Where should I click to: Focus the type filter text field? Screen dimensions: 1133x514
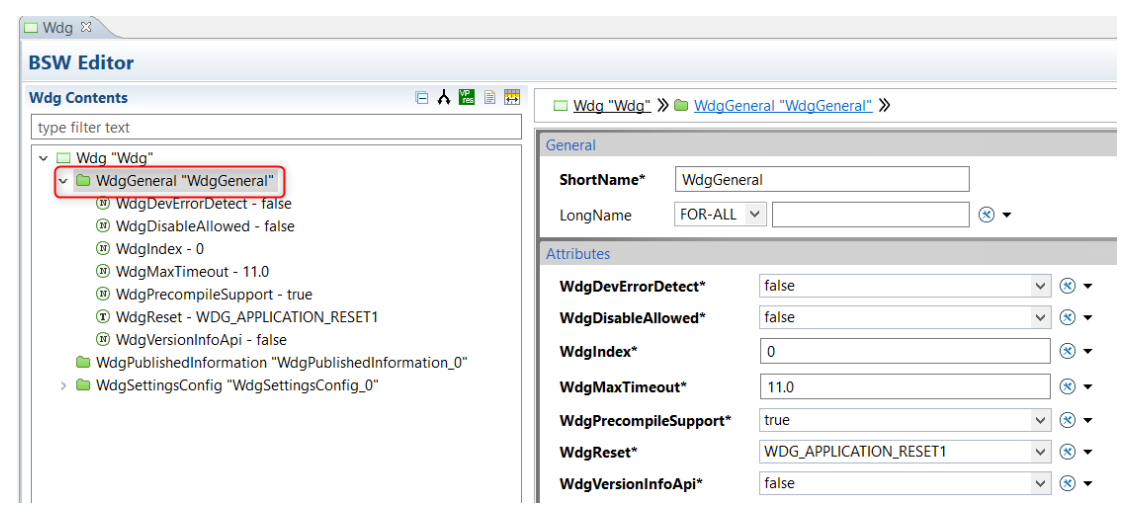tap(276, 127)
